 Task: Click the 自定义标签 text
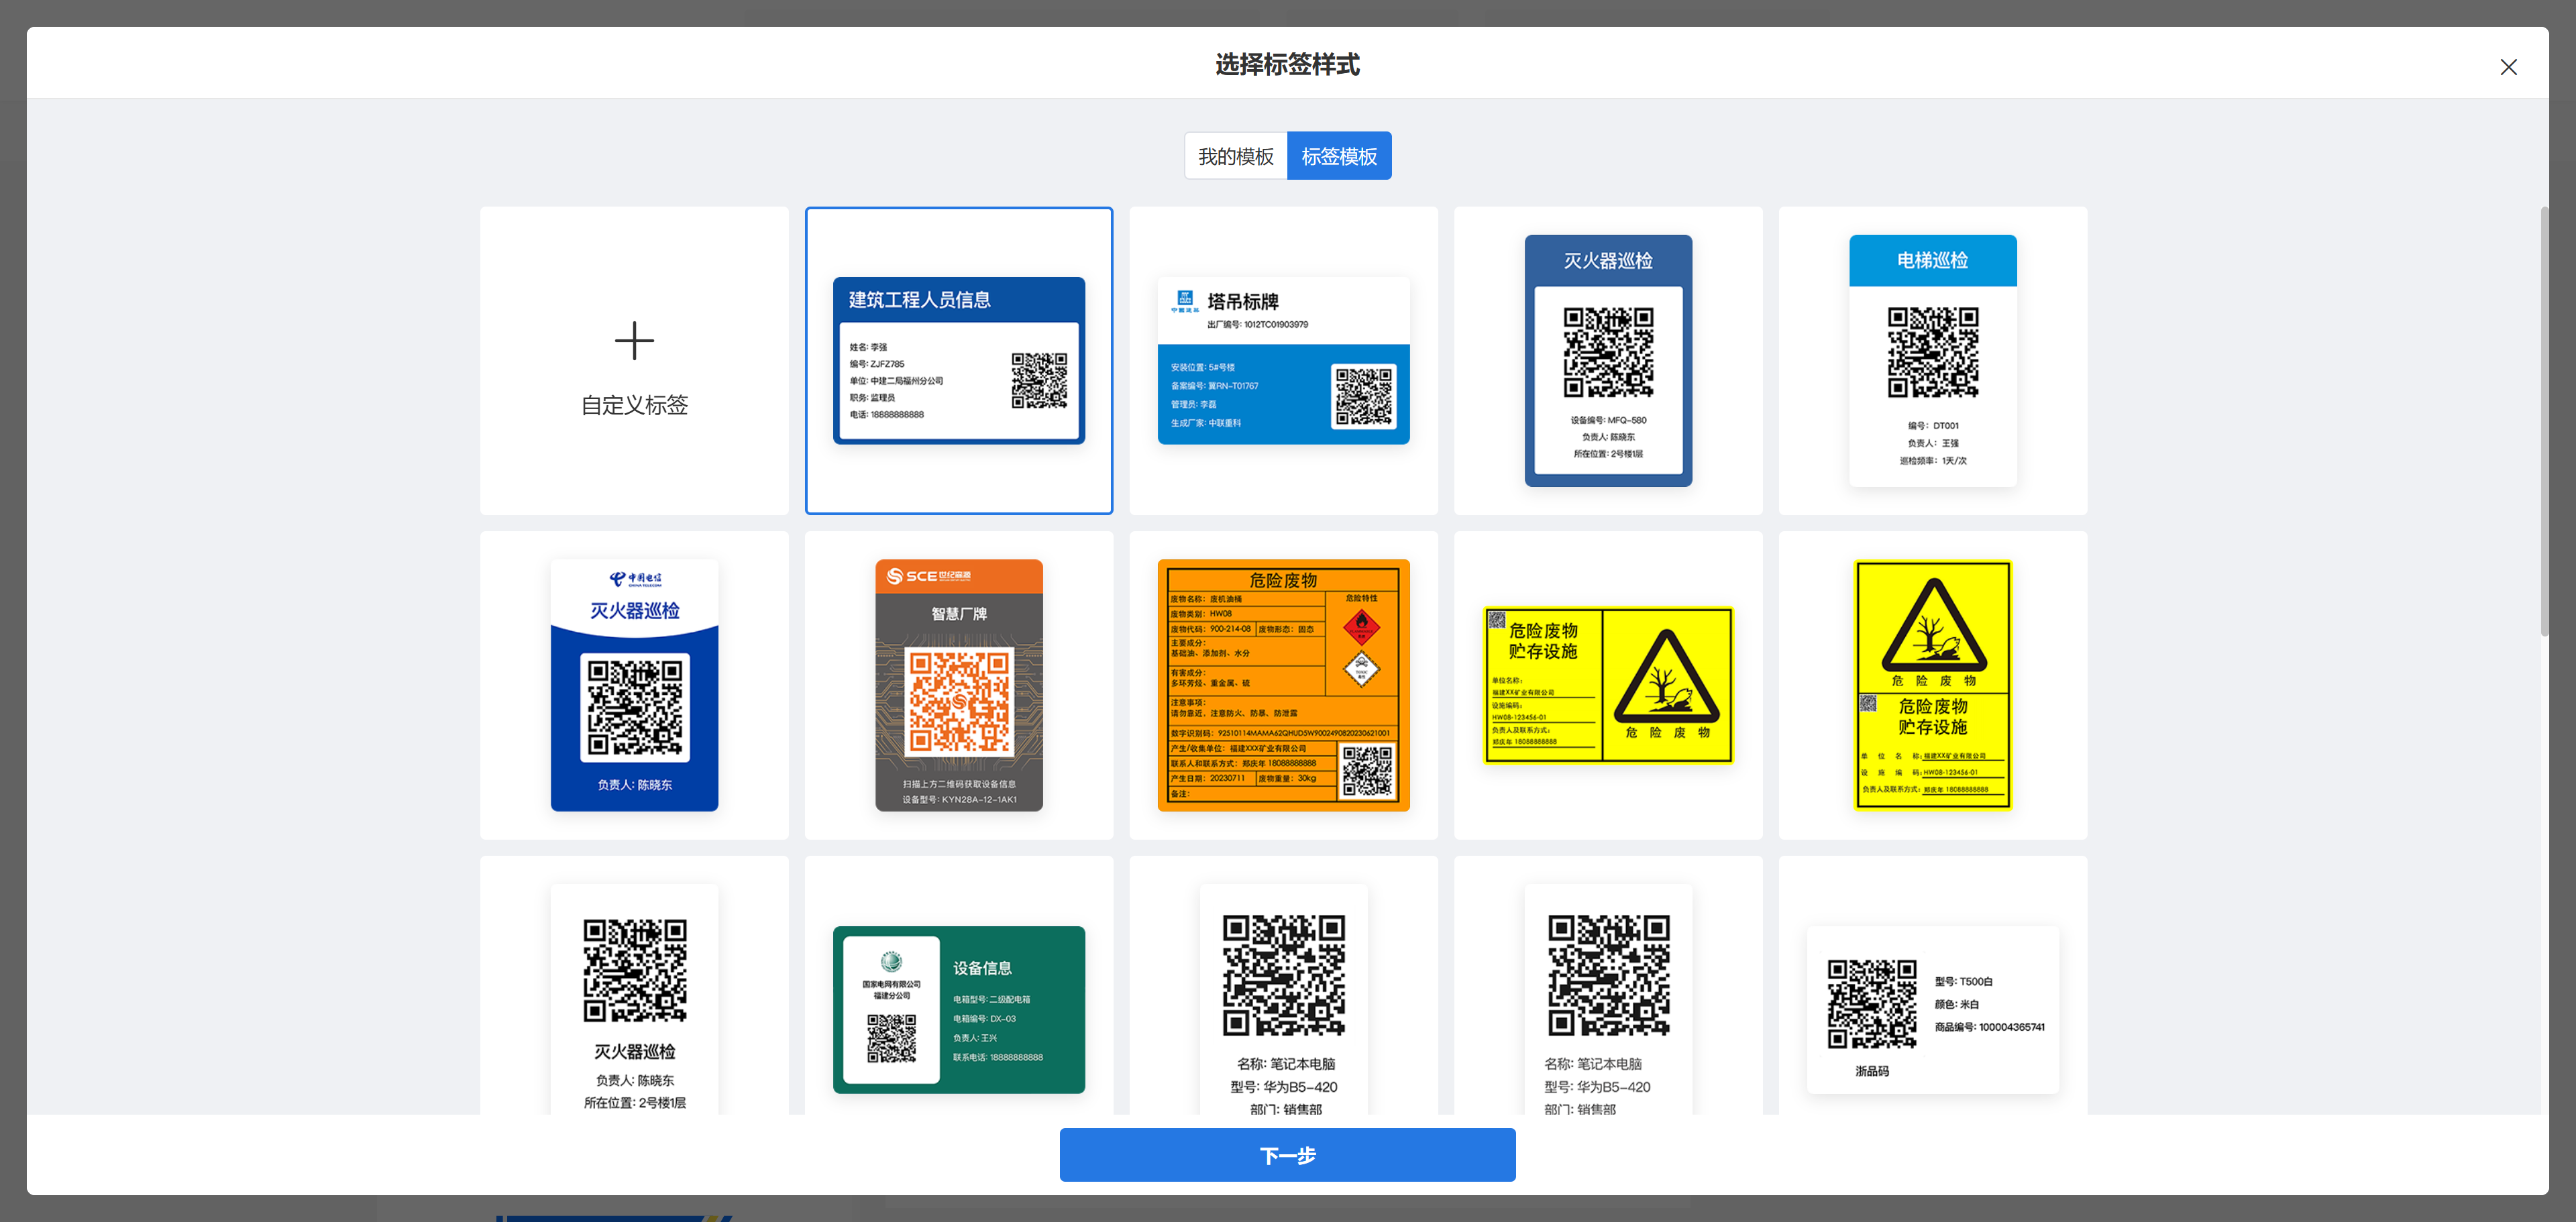point(634,405)
